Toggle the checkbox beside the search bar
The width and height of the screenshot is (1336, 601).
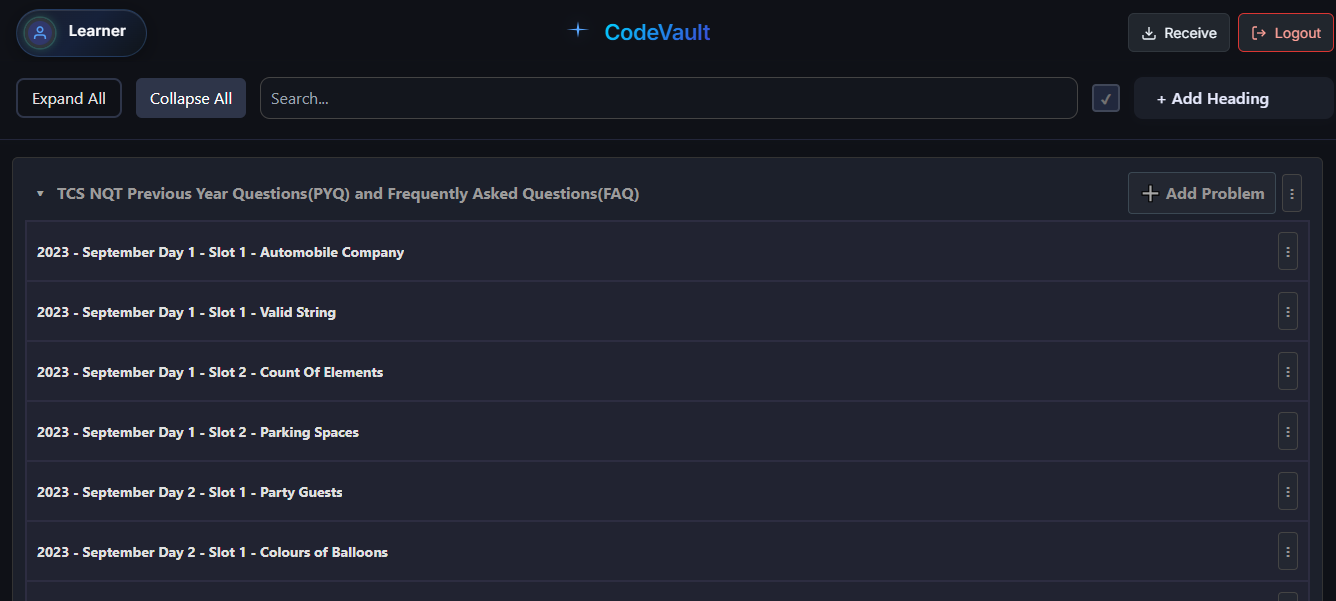pos(1105,98)
